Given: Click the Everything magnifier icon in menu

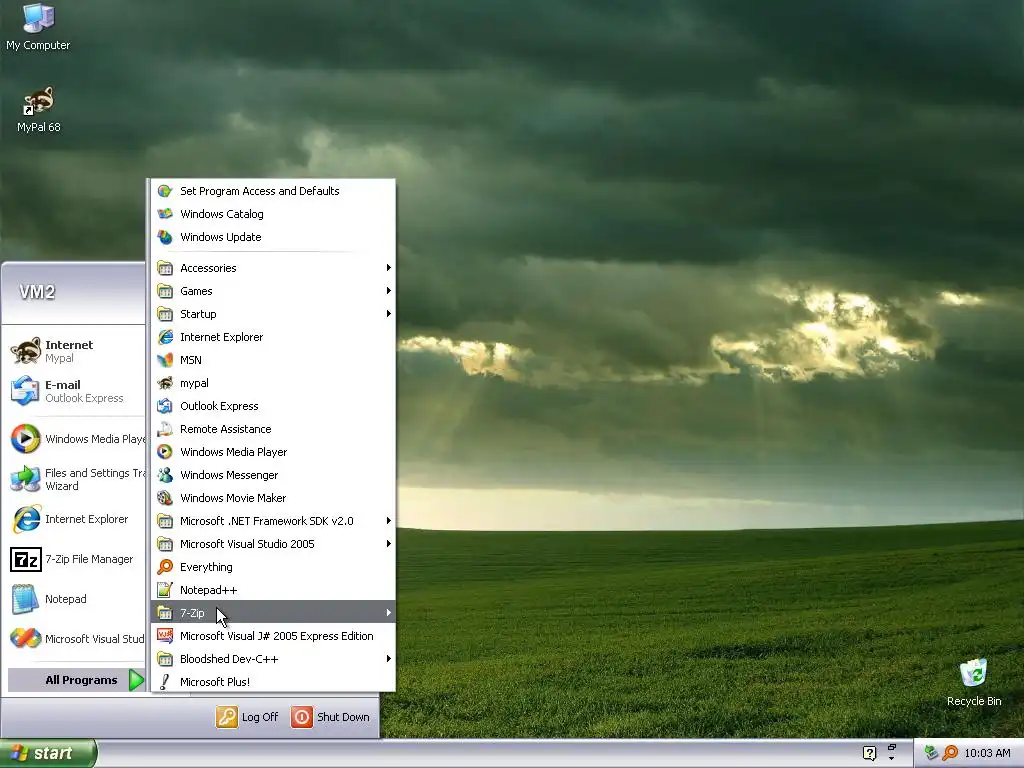Looking at the screenshot, I should coord(165,567).
